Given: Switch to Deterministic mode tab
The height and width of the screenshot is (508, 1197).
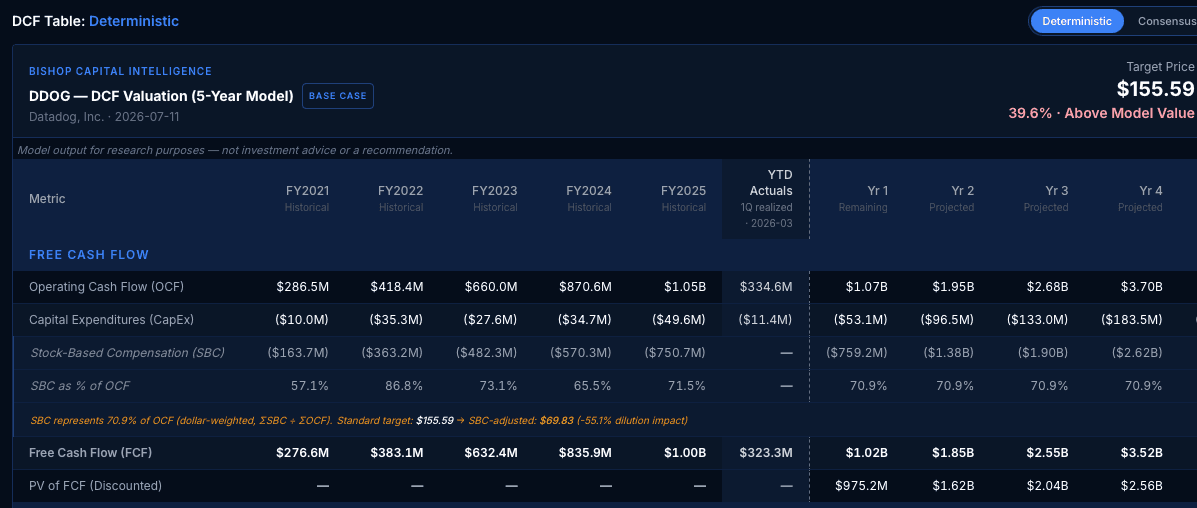Looking at the screenshot, I should [1076, 21].
